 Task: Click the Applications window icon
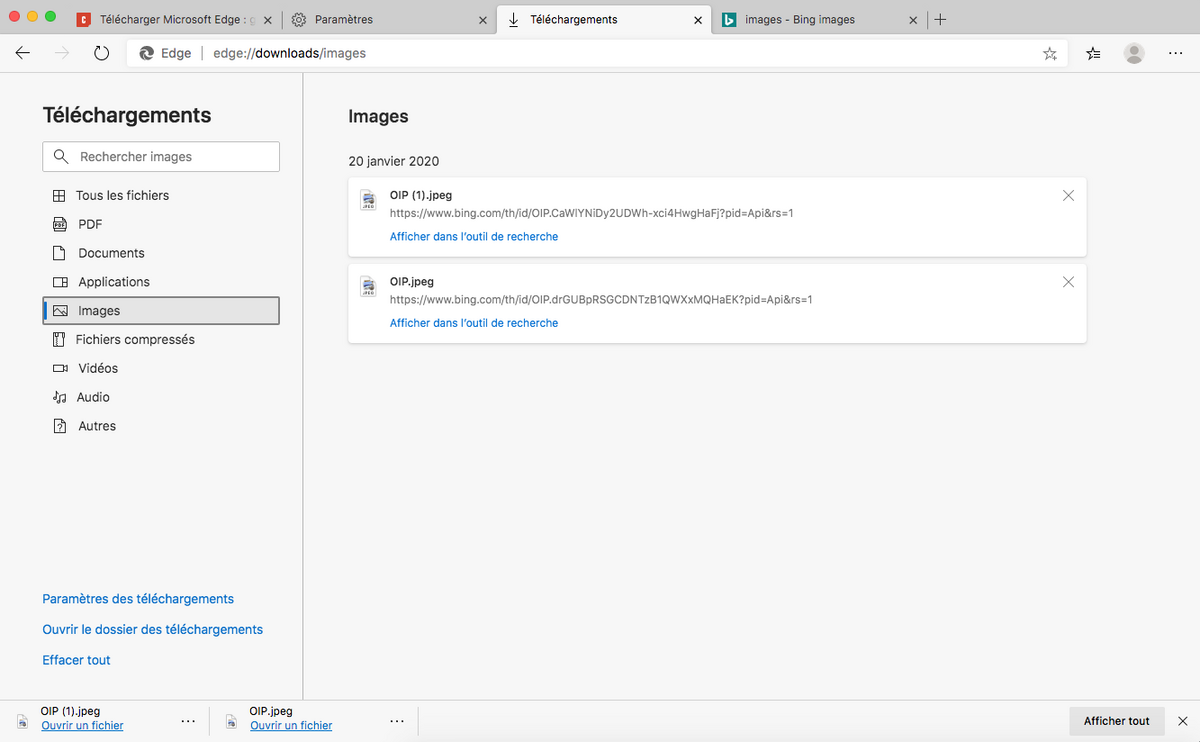click(x=60, y=282)
